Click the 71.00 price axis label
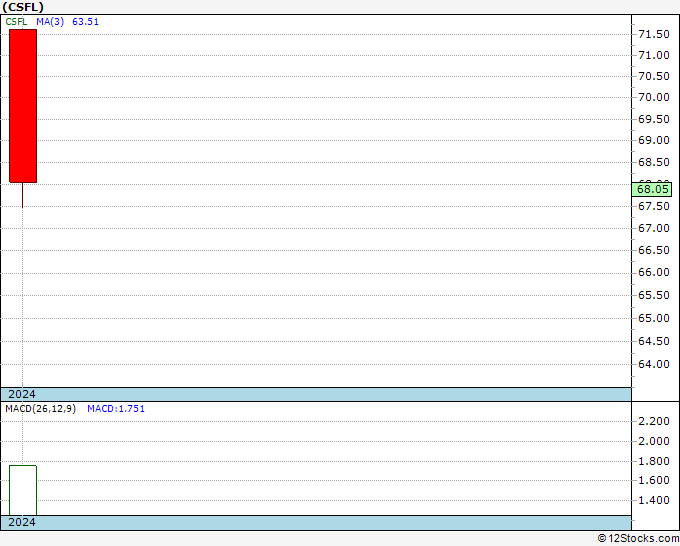The width and height of the screenshot is (680, 546). [654, 55]
